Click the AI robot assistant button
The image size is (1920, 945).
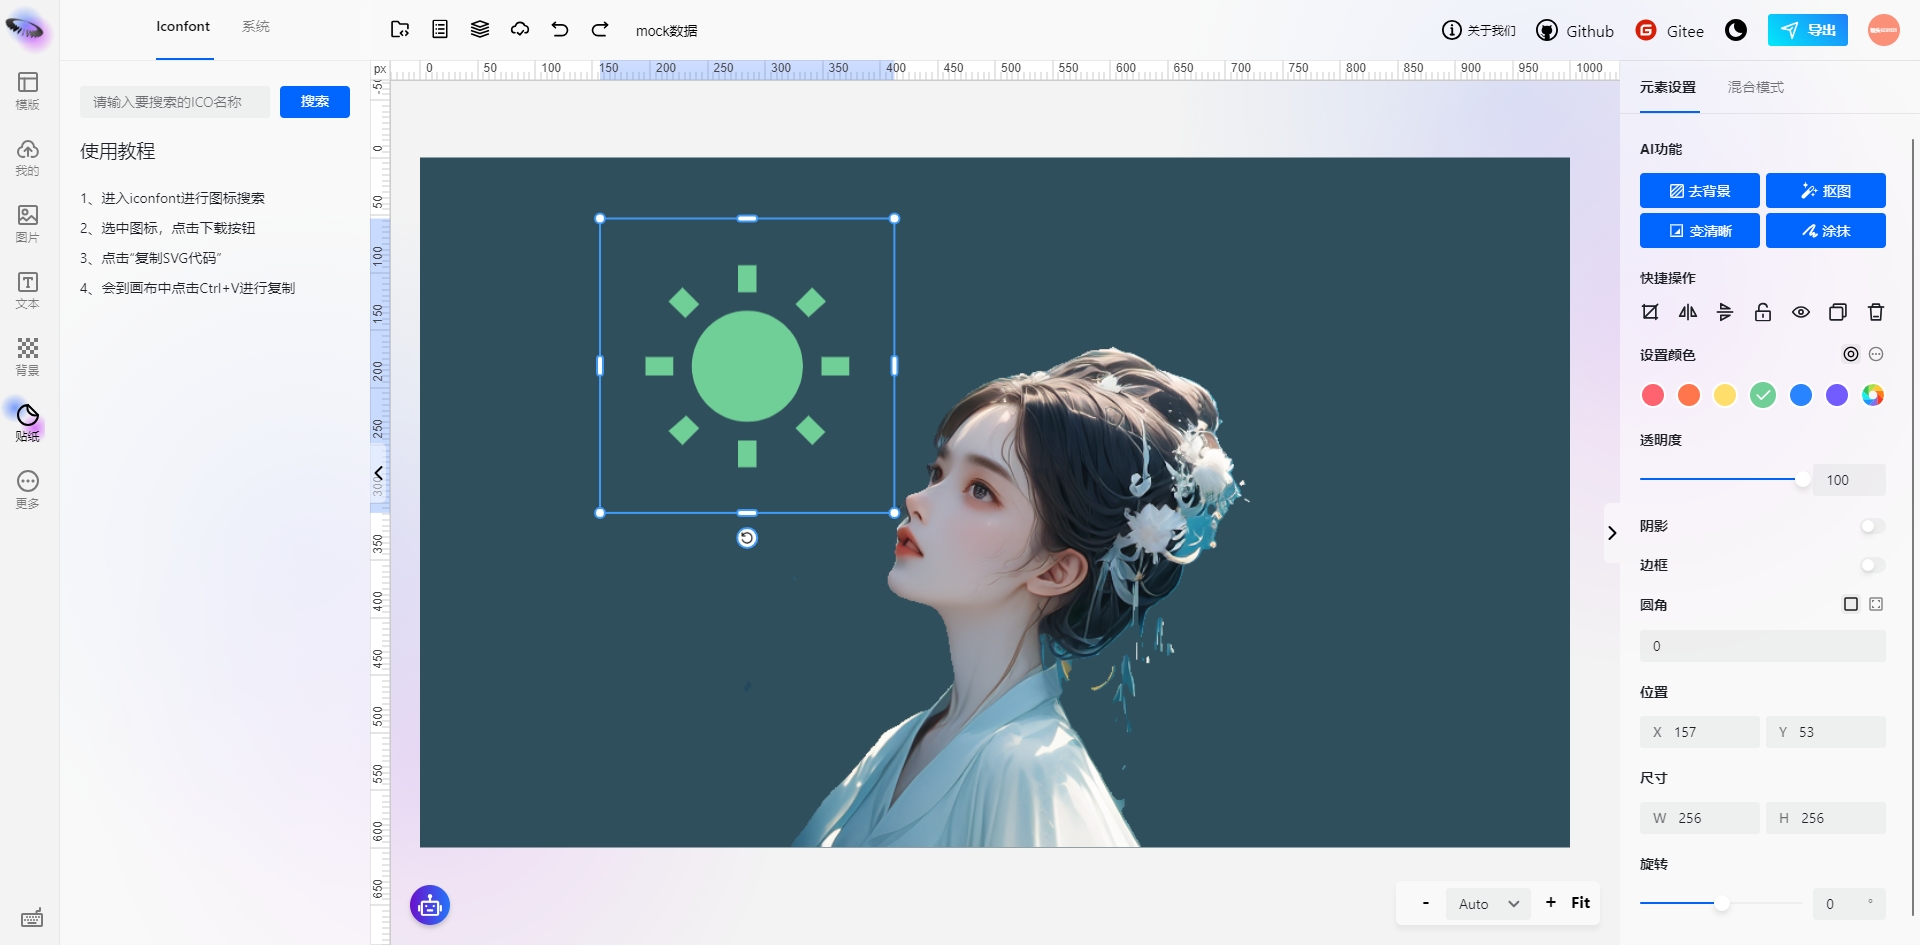click(x=430, y=905)
